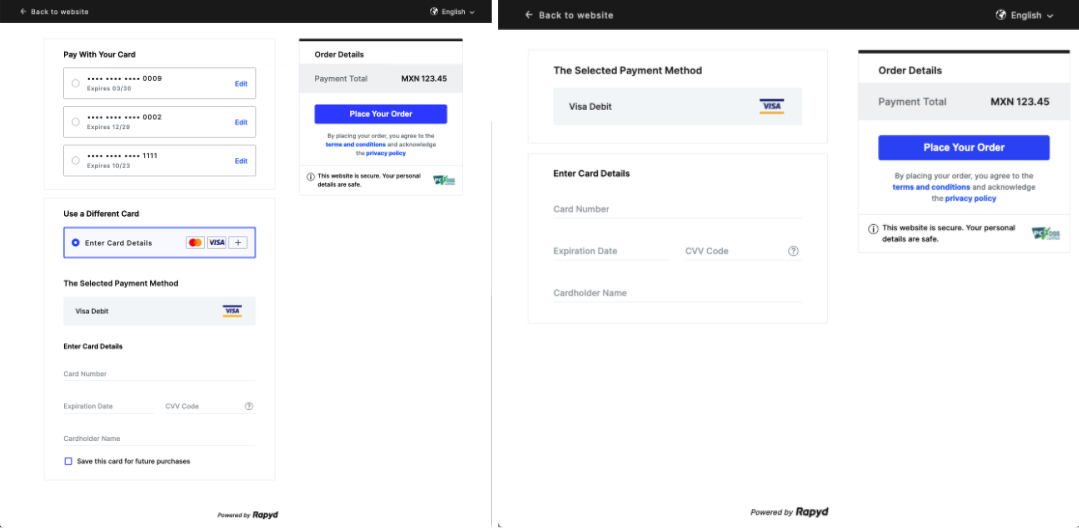Open the privacy policy link in the left panel
The width and height of the screenshot is (1079, 528).
(x=386, y=153)
